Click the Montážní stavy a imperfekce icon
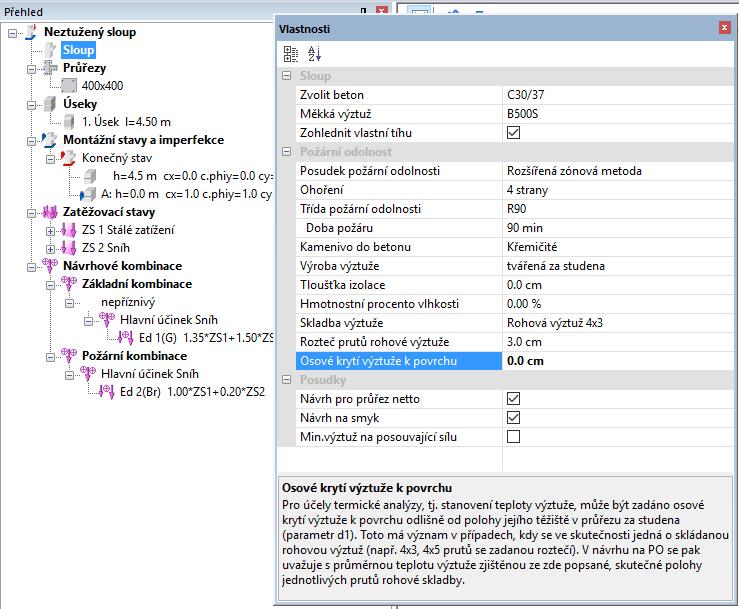The image size is (739, 609). click(x=49, y=140)
